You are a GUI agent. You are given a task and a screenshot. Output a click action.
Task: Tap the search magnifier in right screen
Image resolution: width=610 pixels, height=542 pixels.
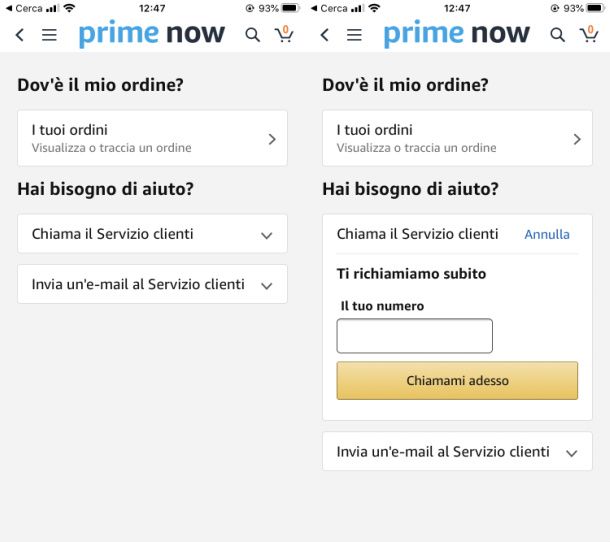pyautogui.click(x=558, y=35)
